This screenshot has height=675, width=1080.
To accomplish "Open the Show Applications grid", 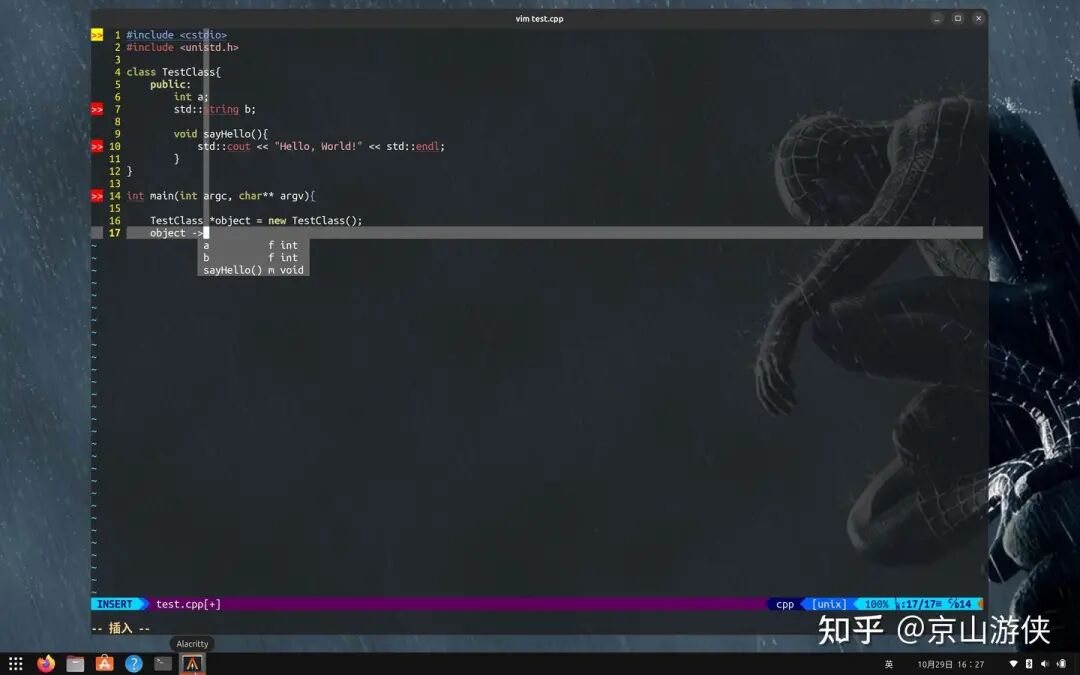I will click(x=16, y=663).
